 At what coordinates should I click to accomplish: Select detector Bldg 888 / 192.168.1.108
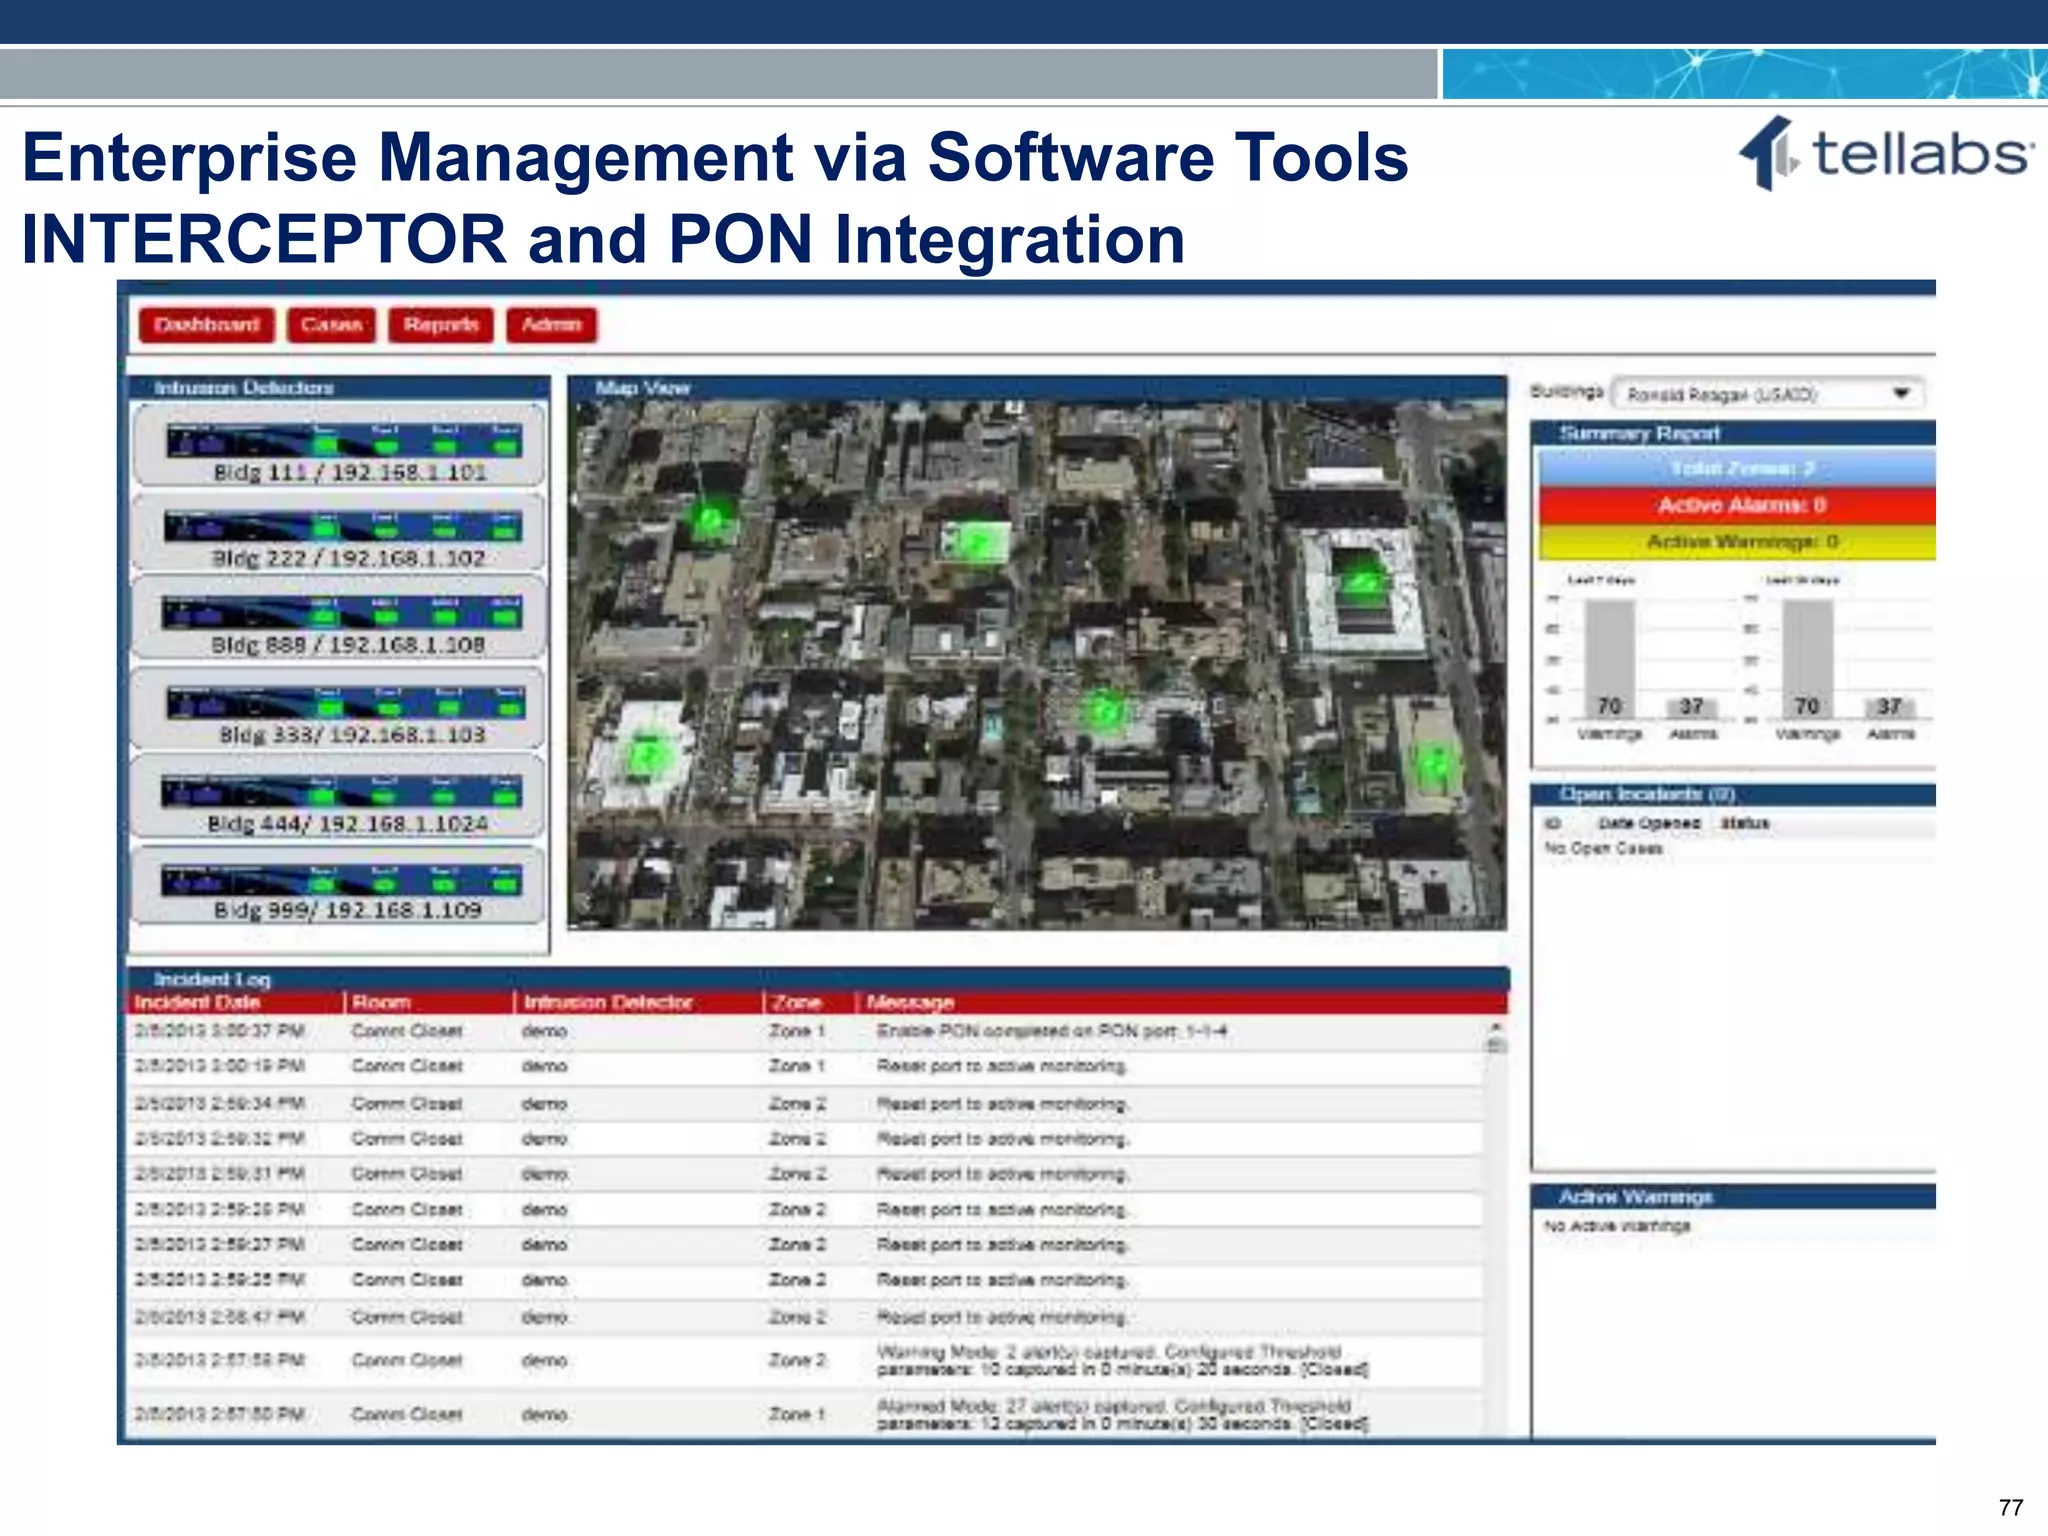339,619
